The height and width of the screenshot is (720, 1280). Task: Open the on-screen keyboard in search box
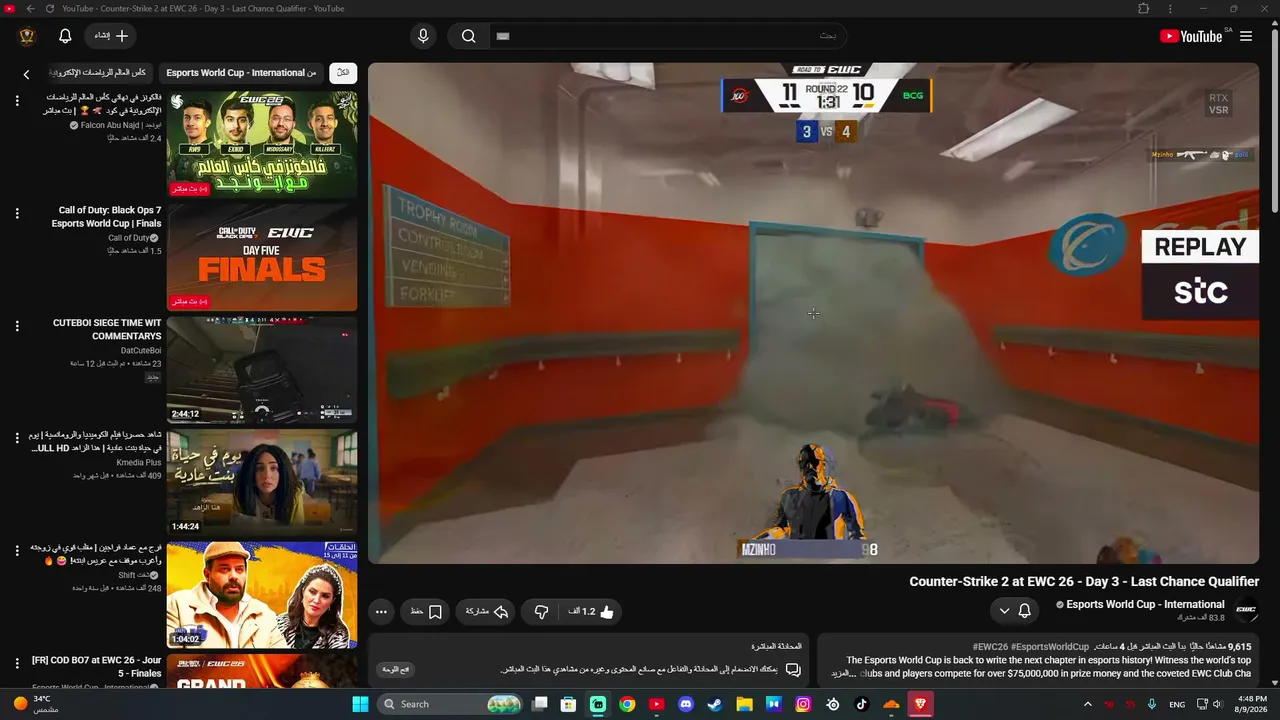(x=503, y=36)
